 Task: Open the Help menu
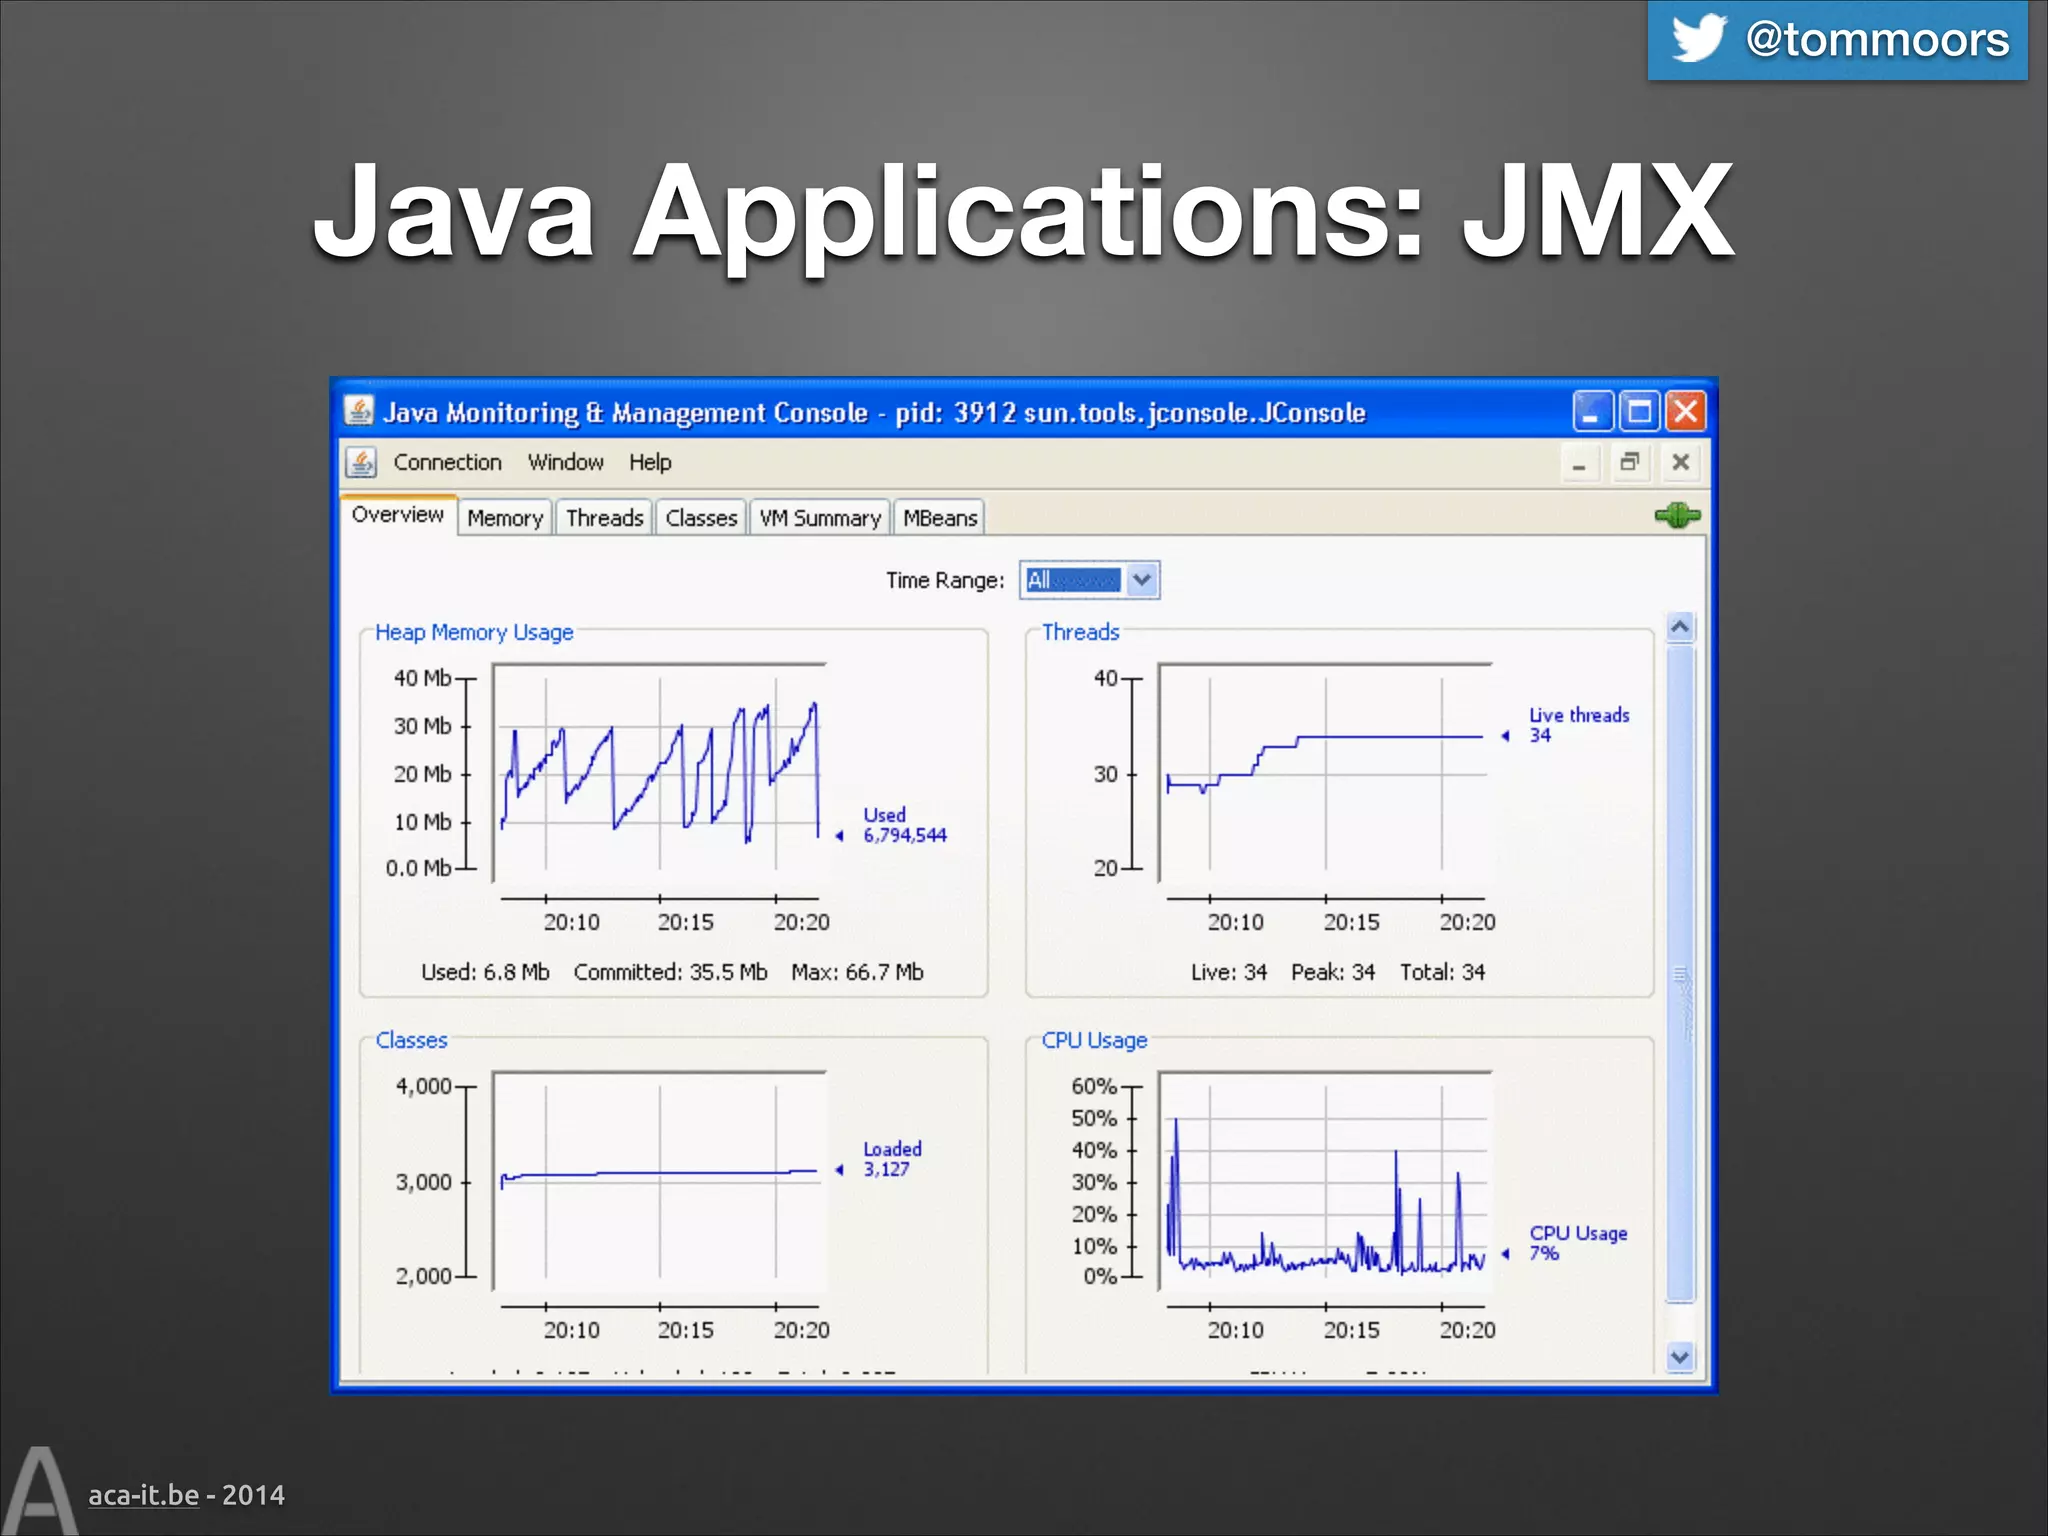click(x=650, y=462)
